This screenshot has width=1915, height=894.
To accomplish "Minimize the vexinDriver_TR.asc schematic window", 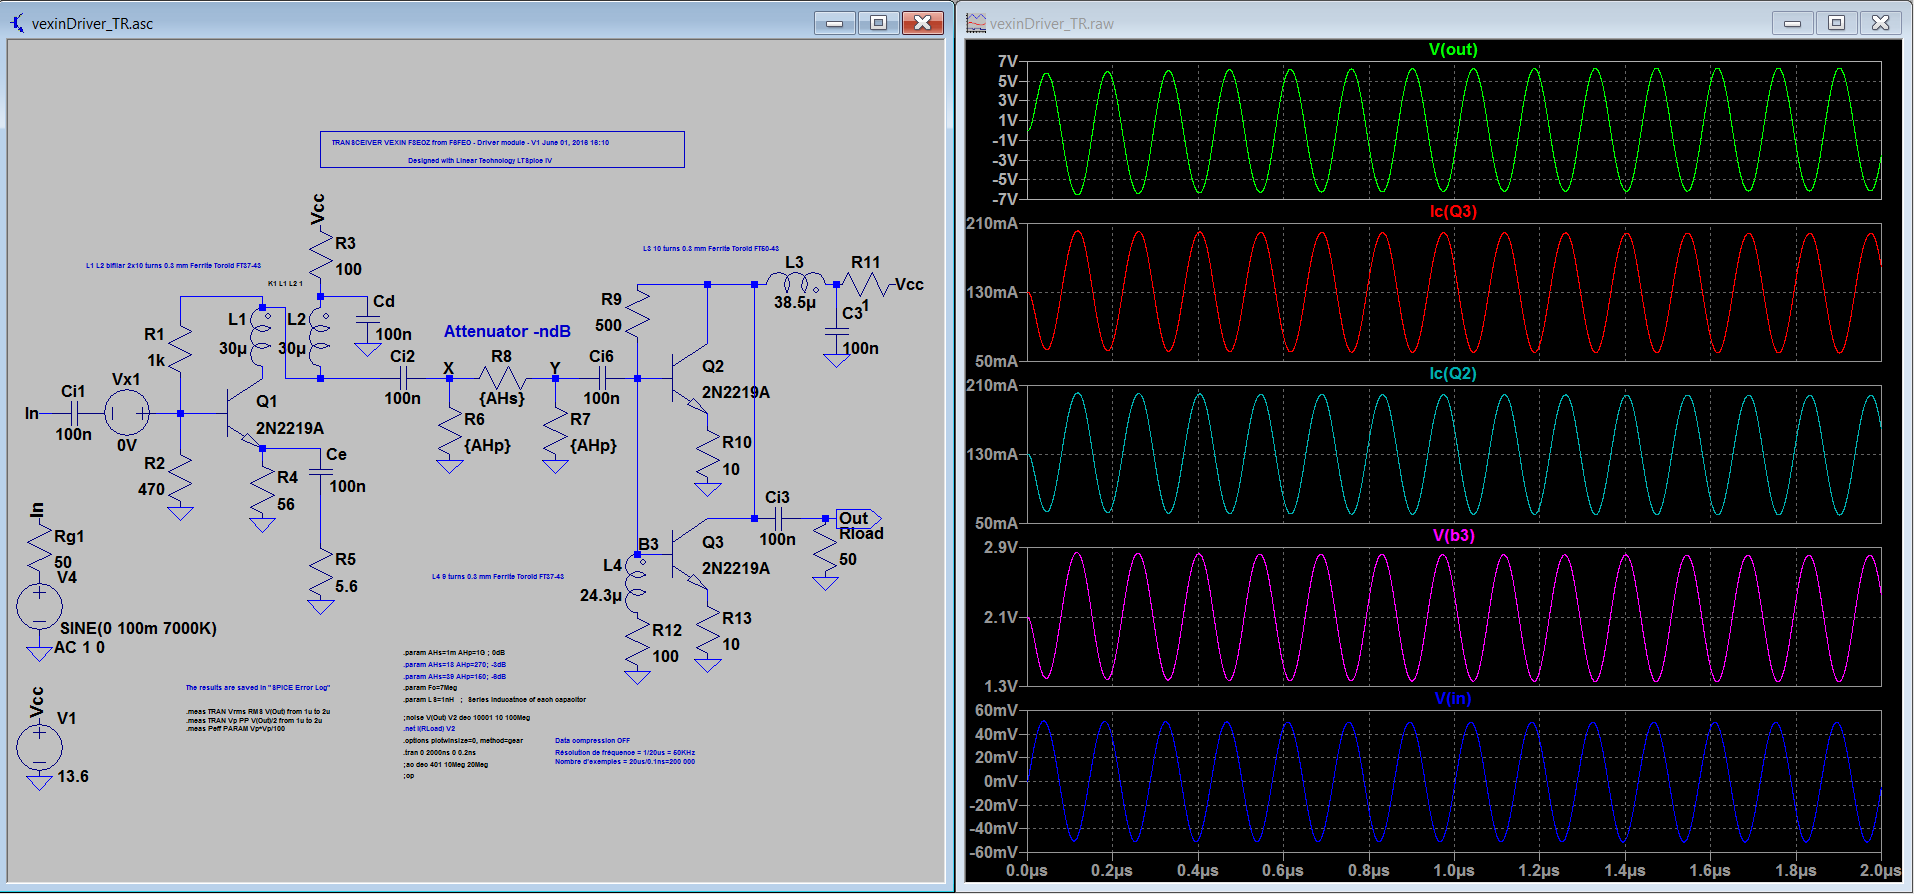I will pyautogui.click(x=834, y=23).
